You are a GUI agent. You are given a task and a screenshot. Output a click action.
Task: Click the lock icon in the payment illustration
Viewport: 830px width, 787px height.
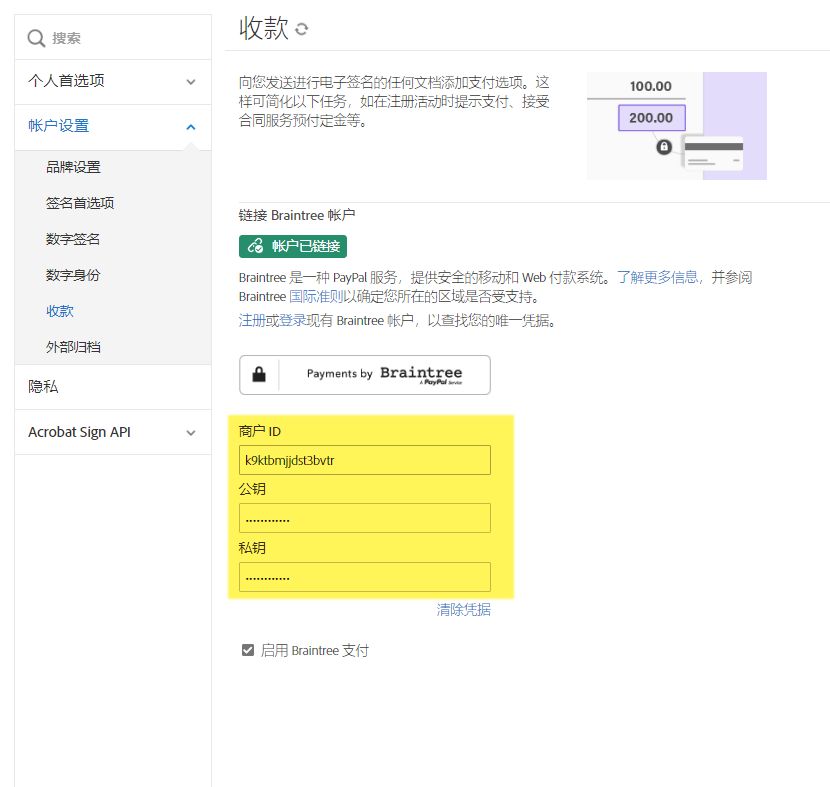click(x=664, y=147)
